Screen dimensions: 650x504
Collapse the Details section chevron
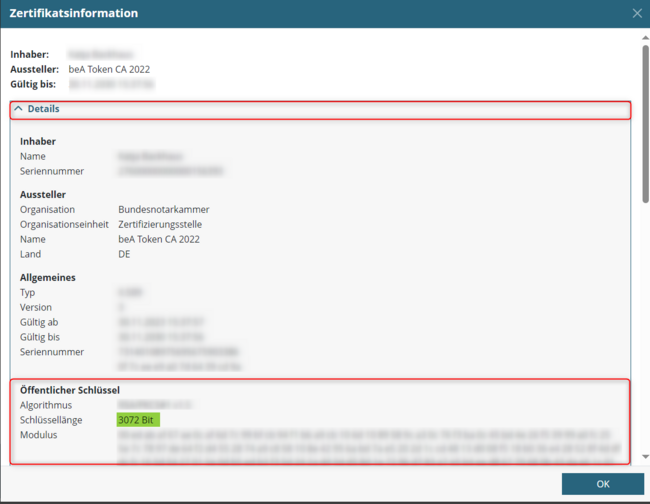[x=18, y=109]
